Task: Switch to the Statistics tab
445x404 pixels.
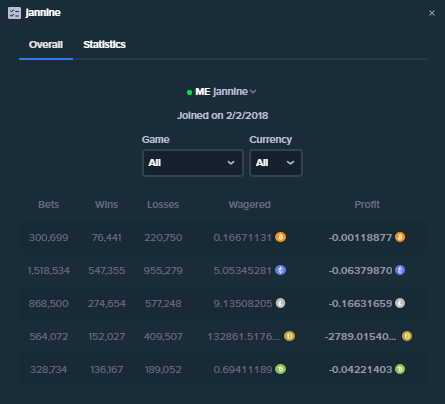Action: (104, 45)
